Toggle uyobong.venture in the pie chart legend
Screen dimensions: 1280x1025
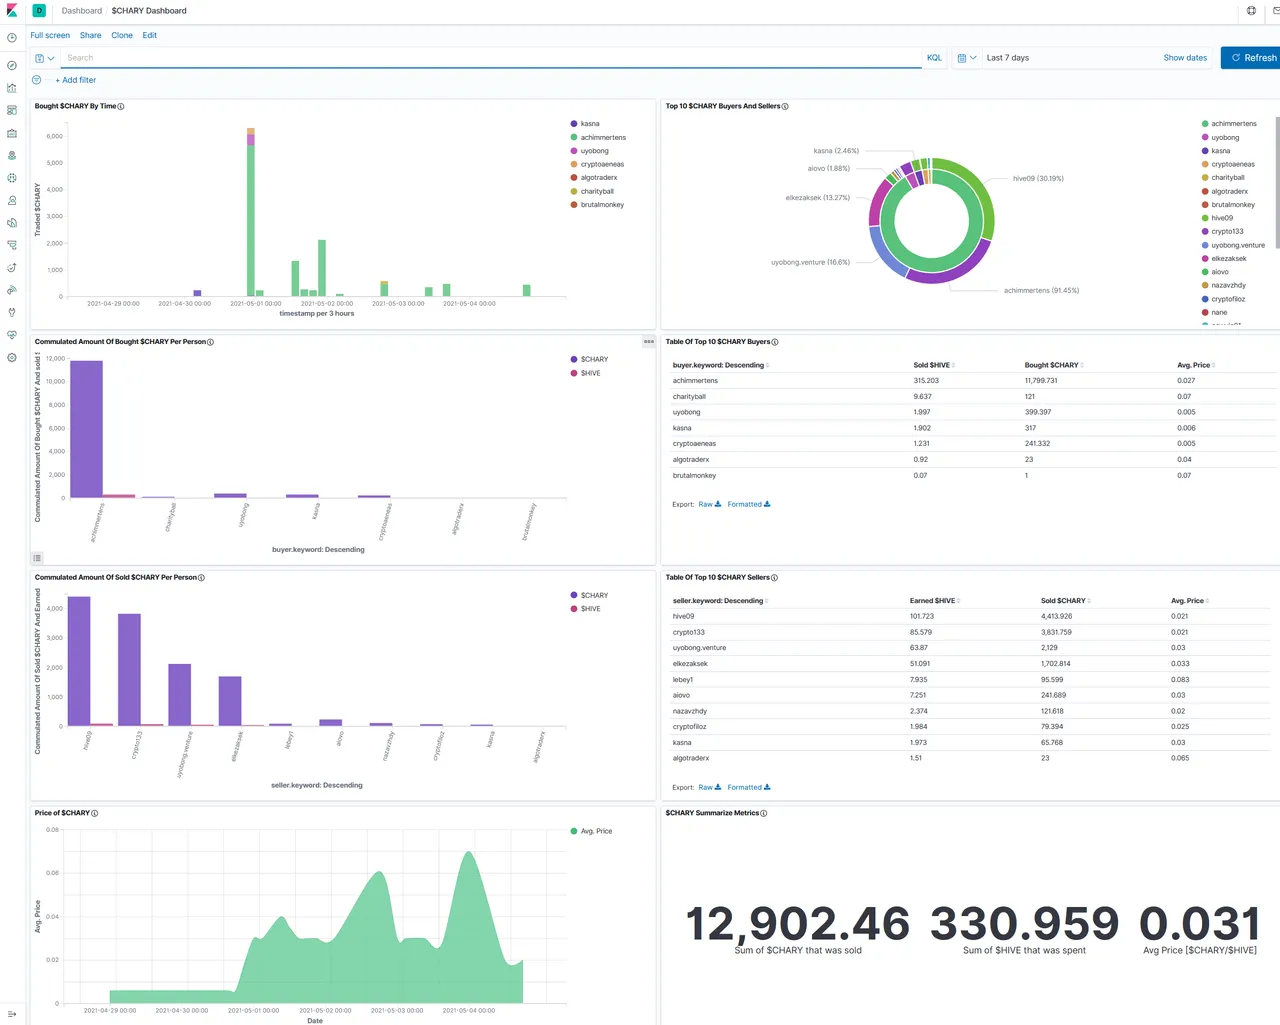click(x=1238, y=245)
